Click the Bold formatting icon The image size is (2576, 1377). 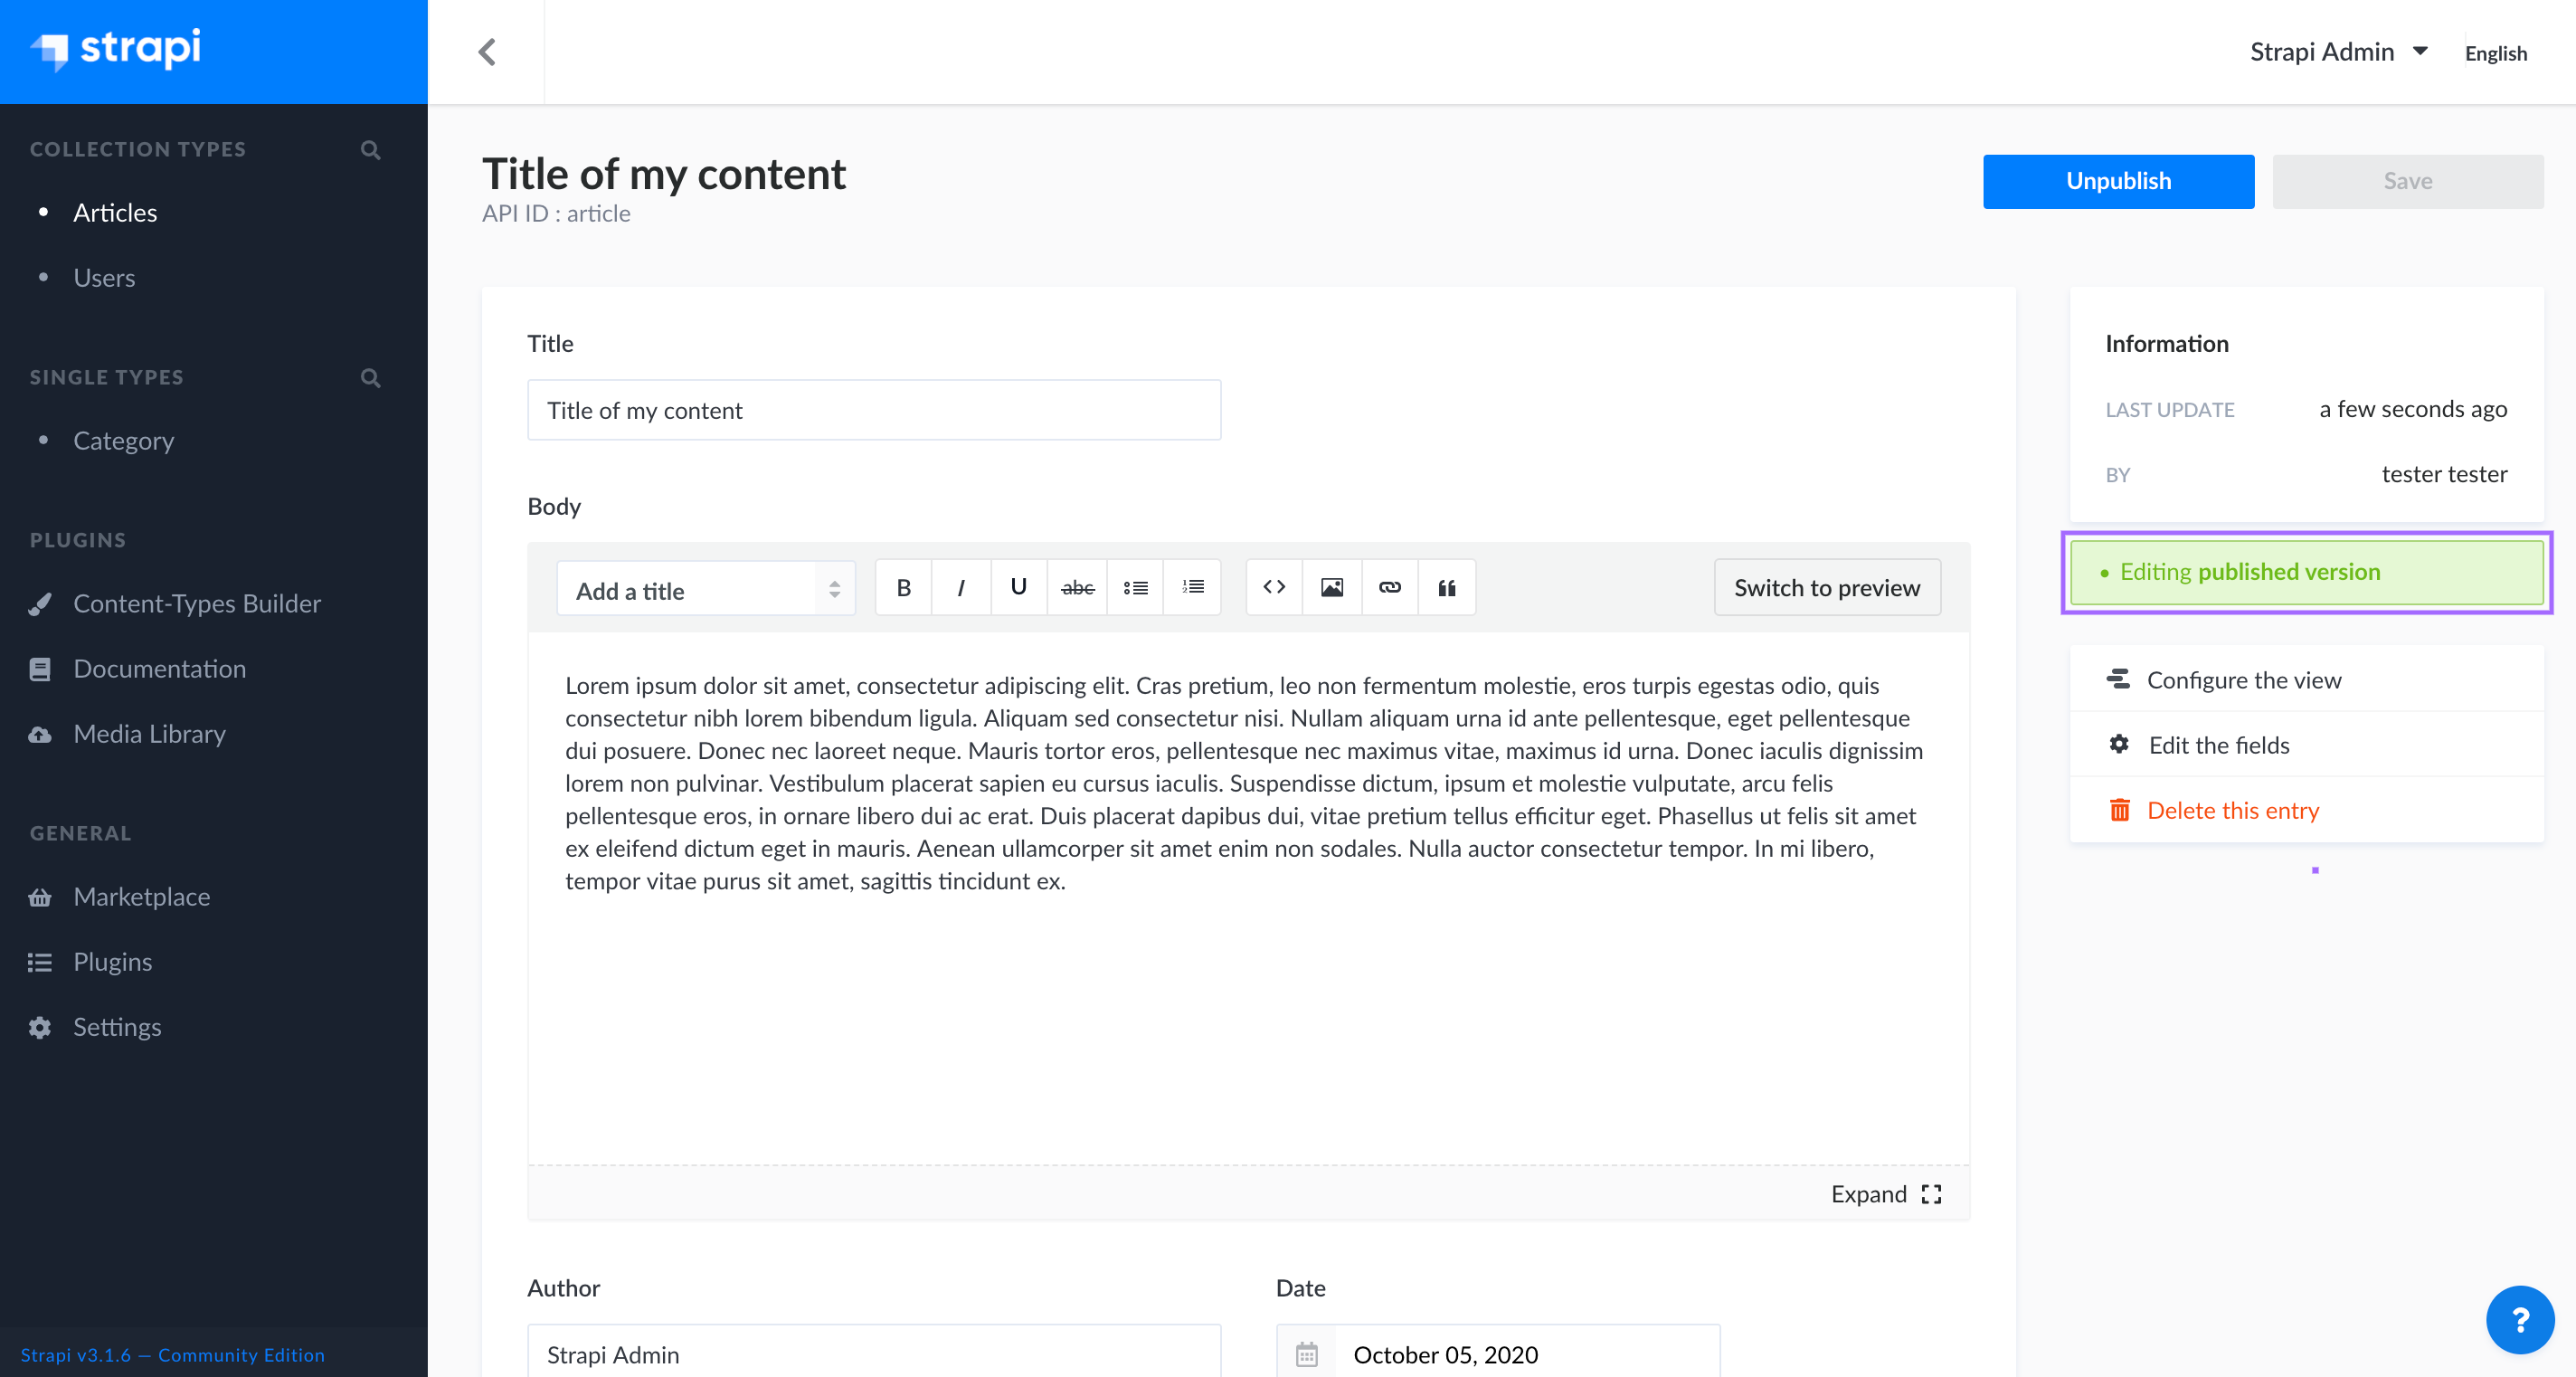pyautogui.click(x=903, y=588)
